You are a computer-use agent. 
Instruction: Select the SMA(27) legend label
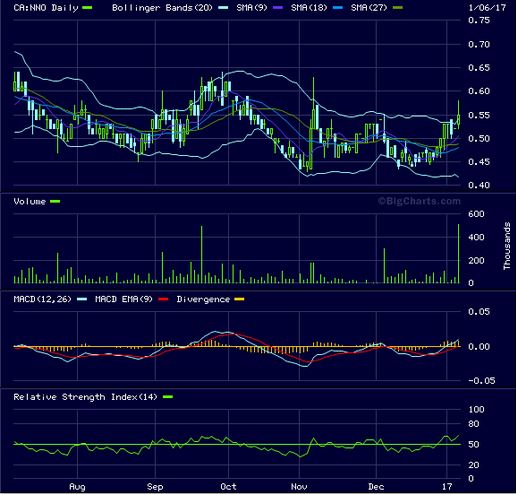tap(369, 8)
